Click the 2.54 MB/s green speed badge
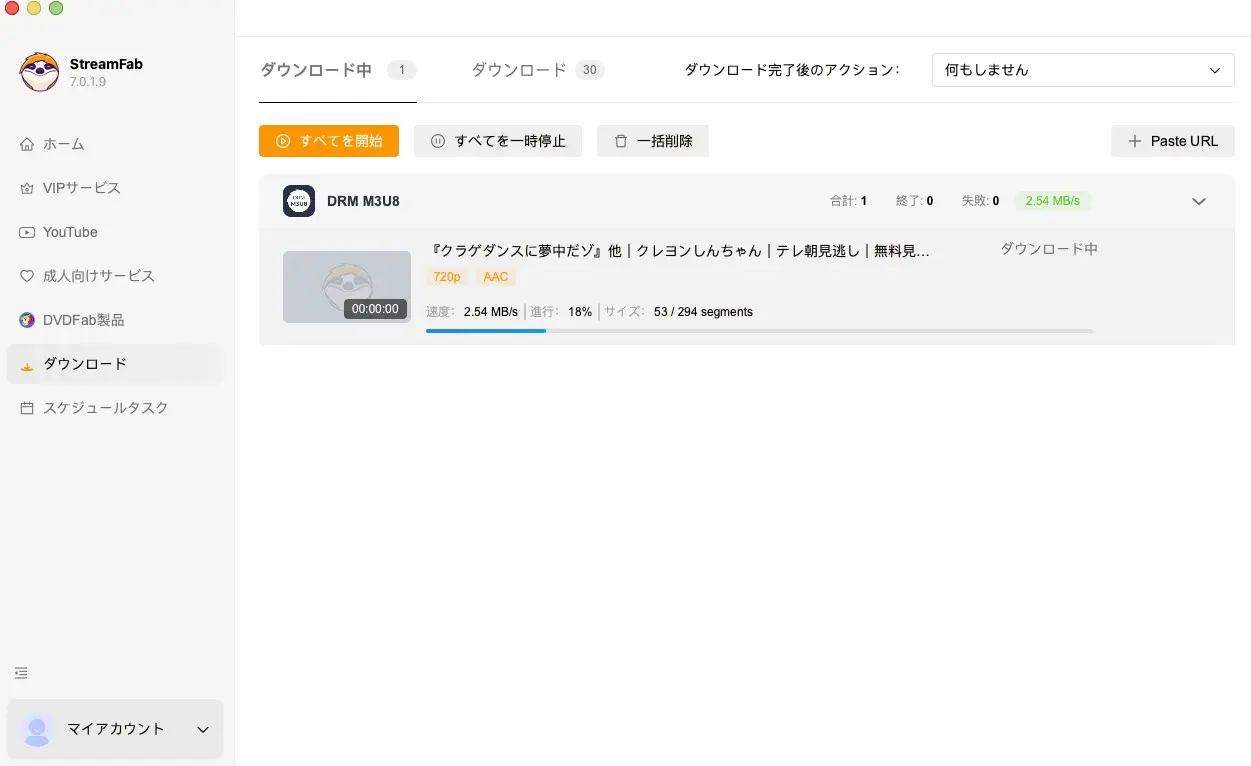1251x766 pixels. pyautogui.click(x=1053, y=201)
